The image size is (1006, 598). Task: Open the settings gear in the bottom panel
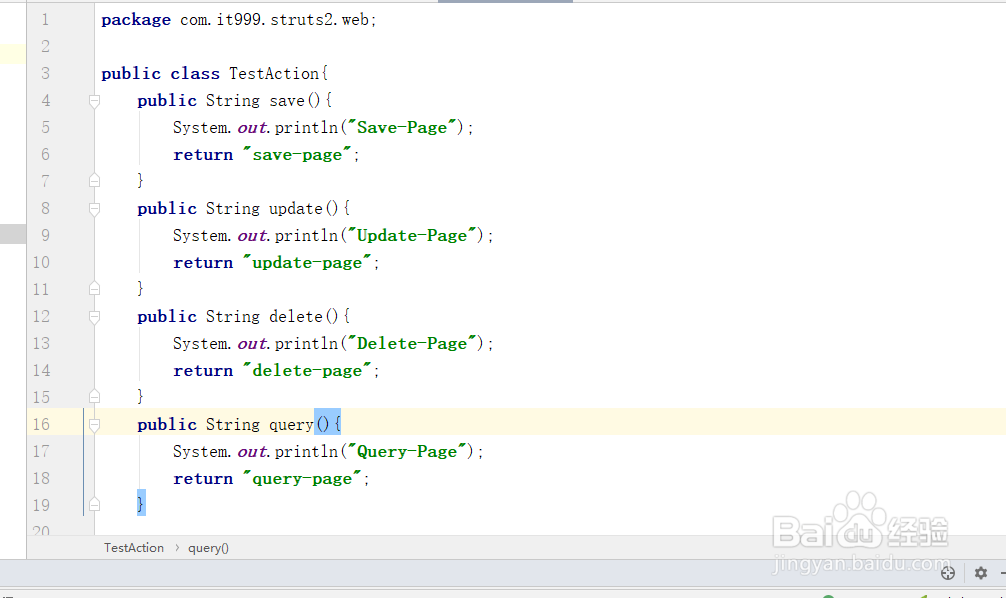[980, 573]
